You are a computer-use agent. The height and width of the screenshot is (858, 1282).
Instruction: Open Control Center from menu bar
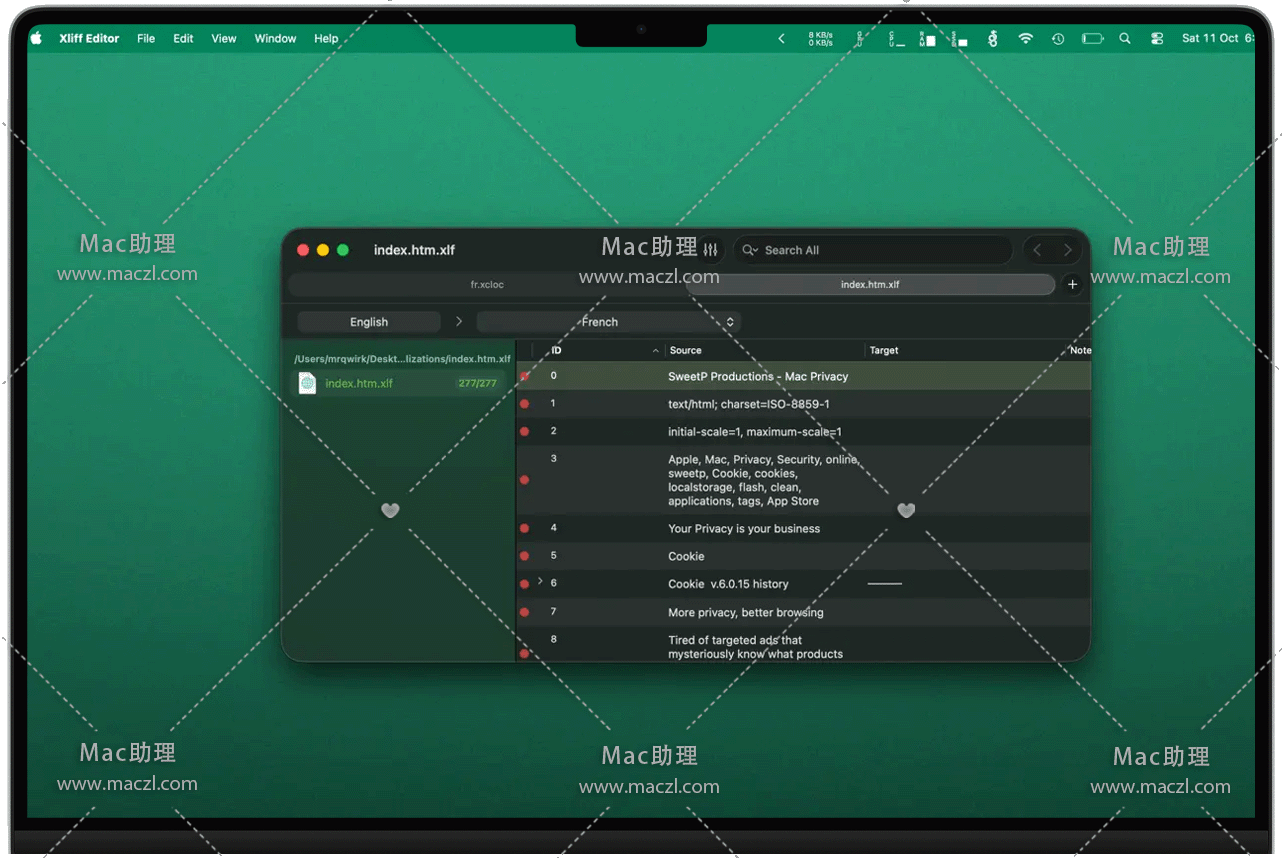click(x=1157, y=38)
